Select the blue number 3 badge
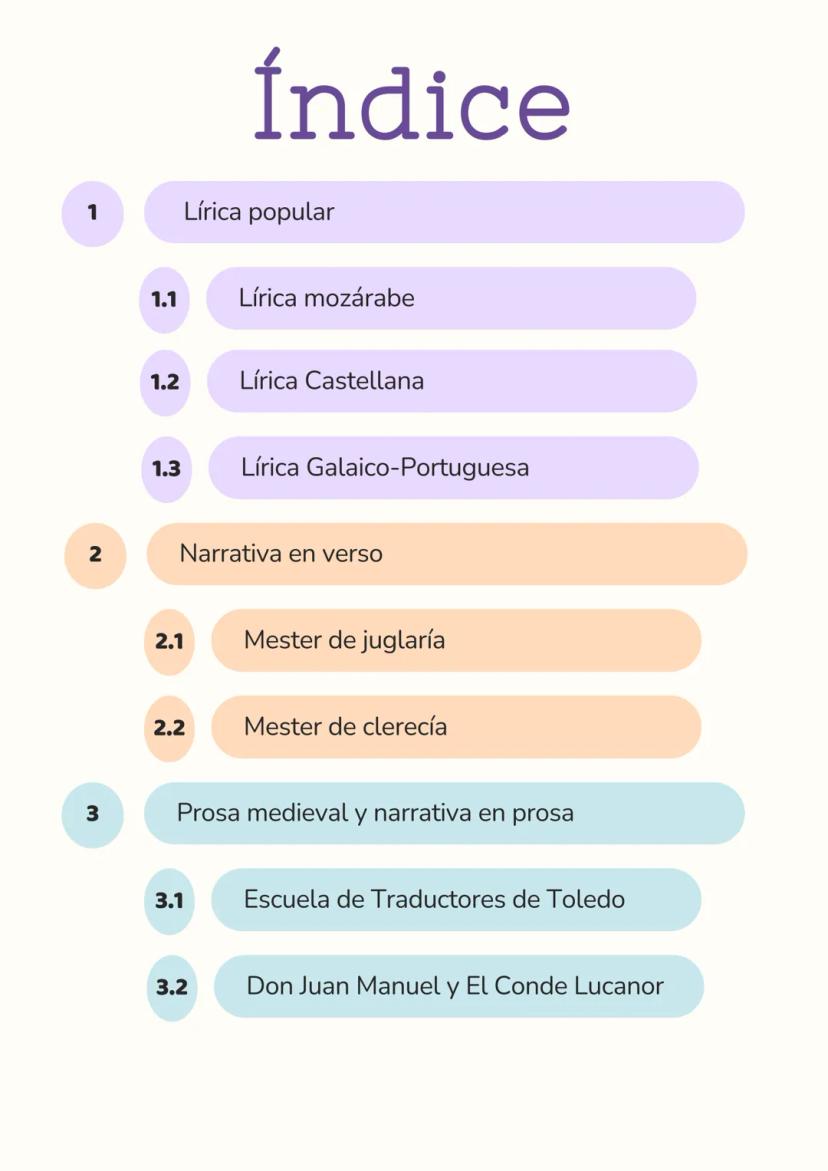This screenshot has height=1171, width=828. coord(92,815)
